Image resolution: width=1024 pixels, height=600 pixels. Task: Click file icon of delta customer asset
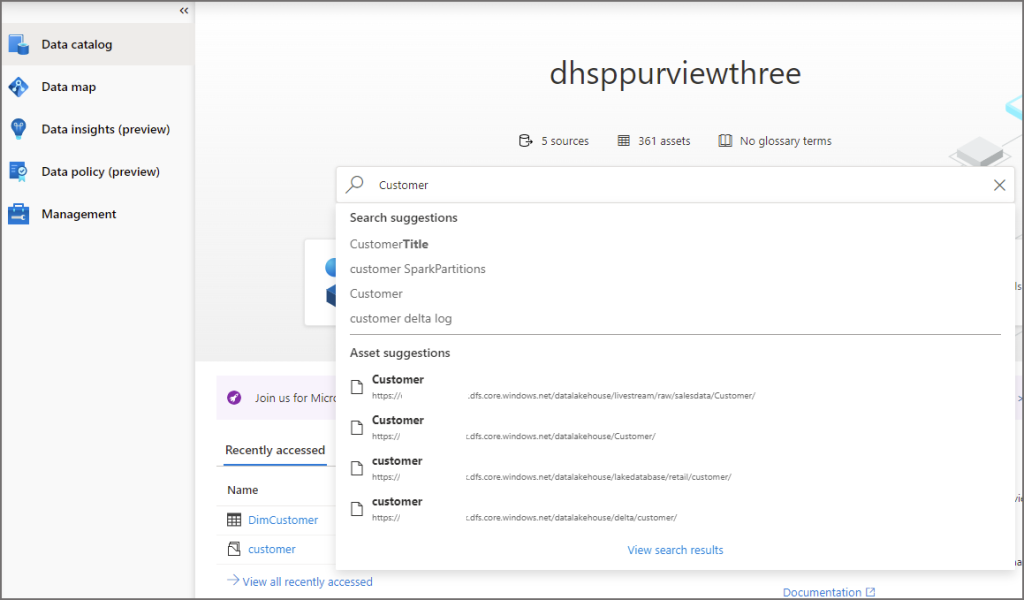pyautogui.click(x=357, y=509)
